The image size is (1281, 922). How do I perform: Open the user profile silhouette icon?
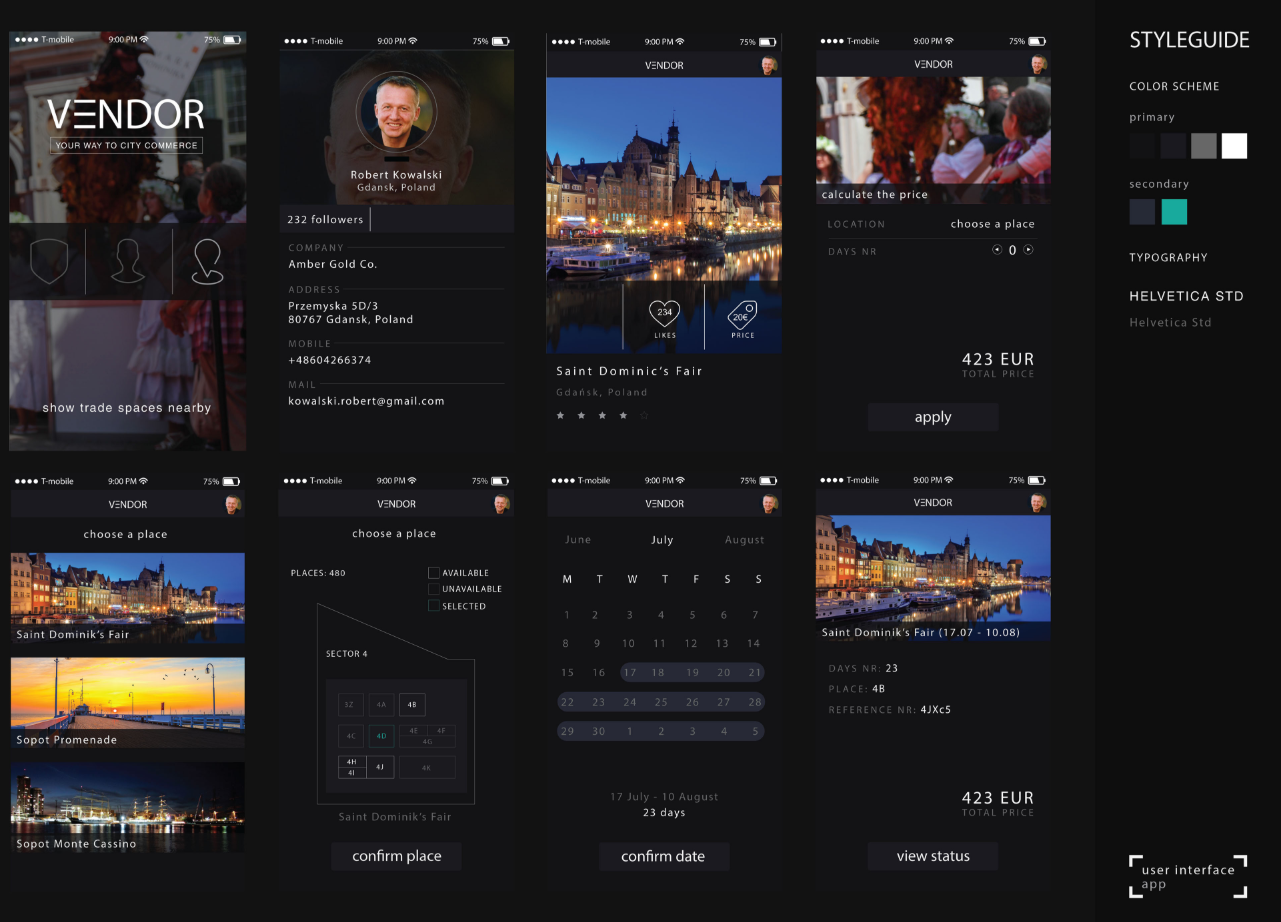pos(128,260)
